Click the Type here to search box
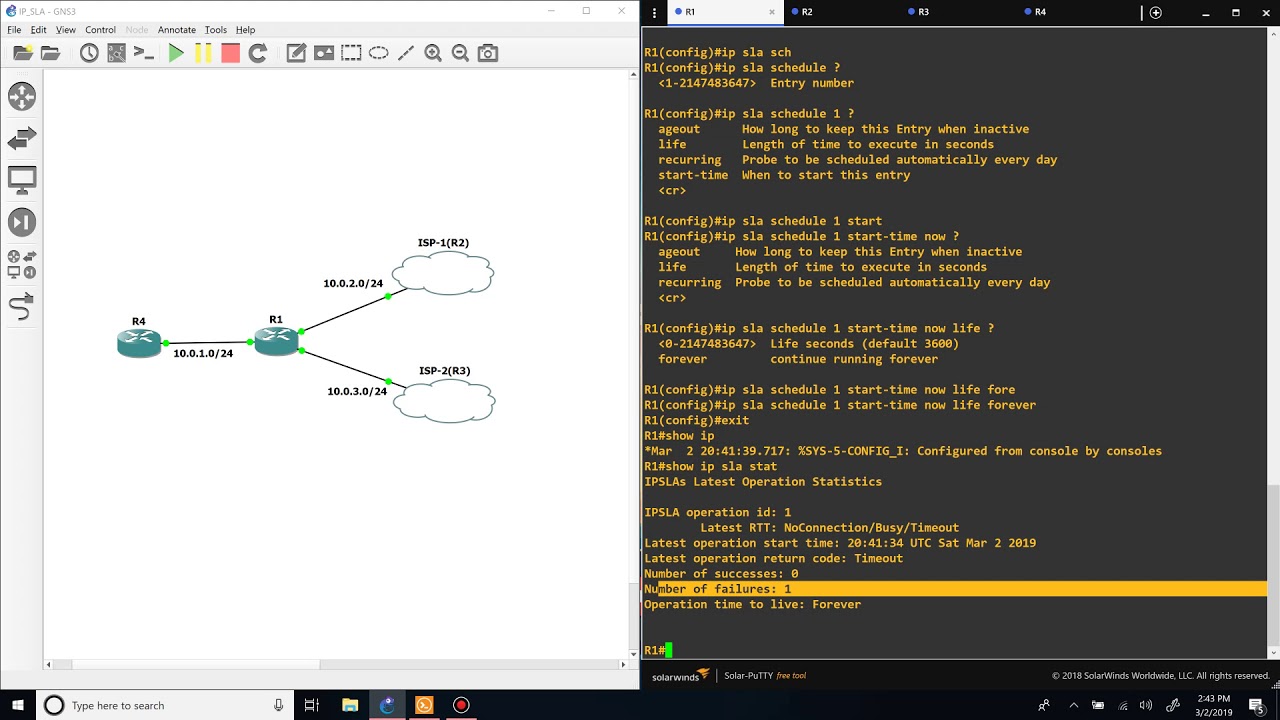 [x=165, y=705]
